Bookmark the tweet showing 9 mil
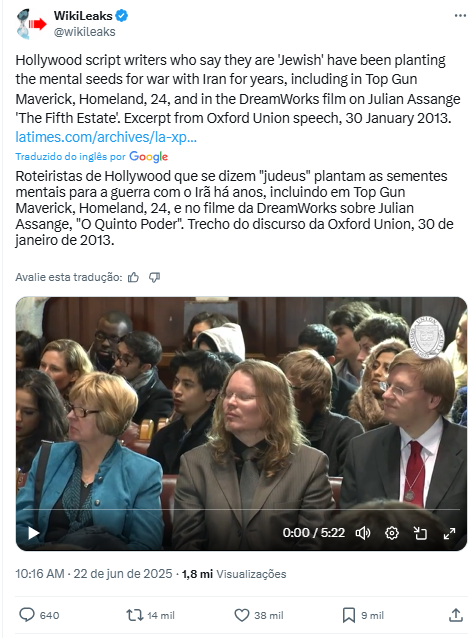The height and width of the screenshot is (638, 472). [363, 615]
